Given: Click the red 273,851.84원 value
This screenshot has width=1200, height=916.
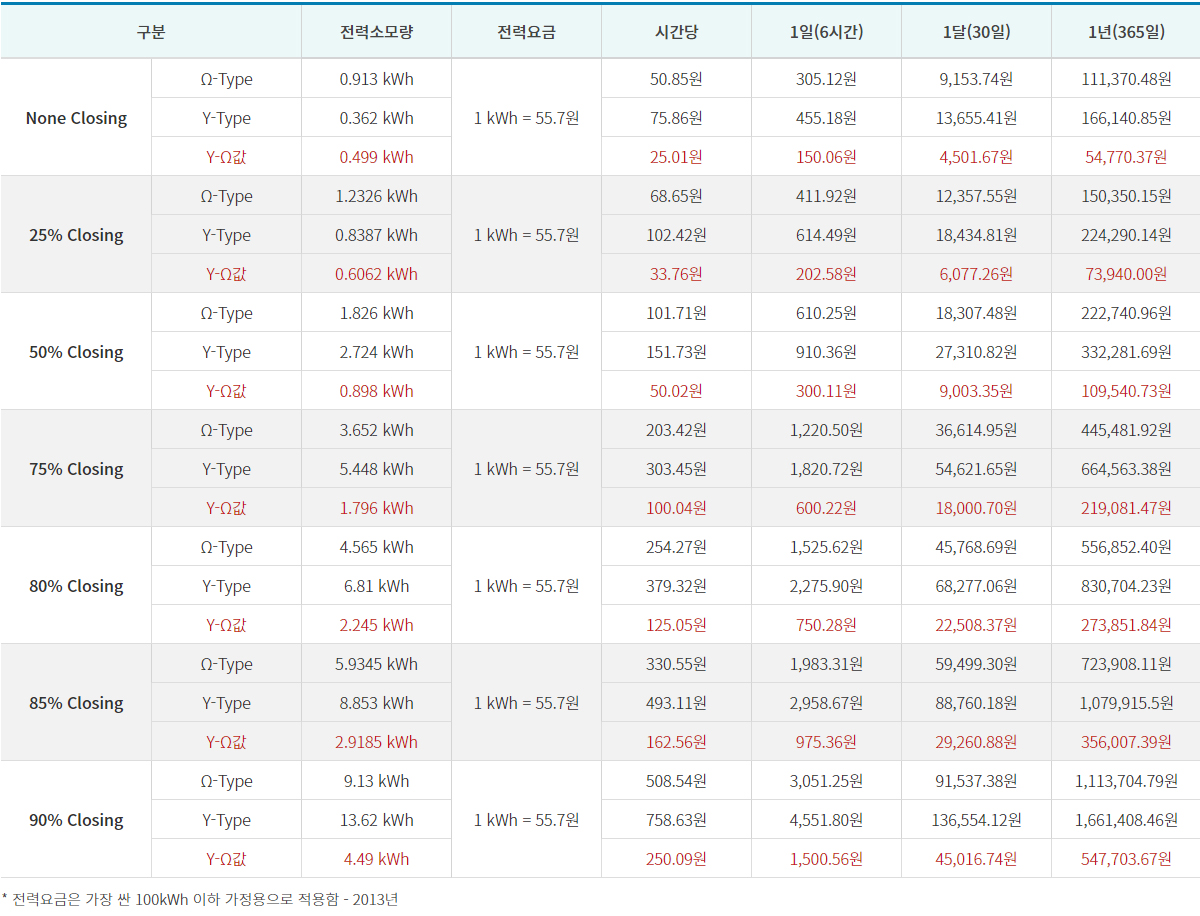Looking at the screenshot, I should (1126, 625).
